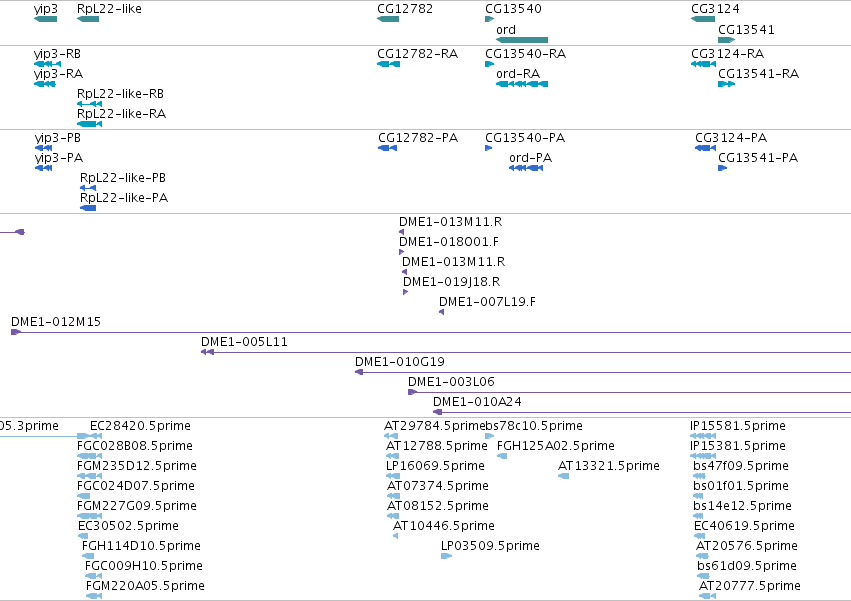
Task: Open the CG13540-RA transcript label
Action: 525,54
